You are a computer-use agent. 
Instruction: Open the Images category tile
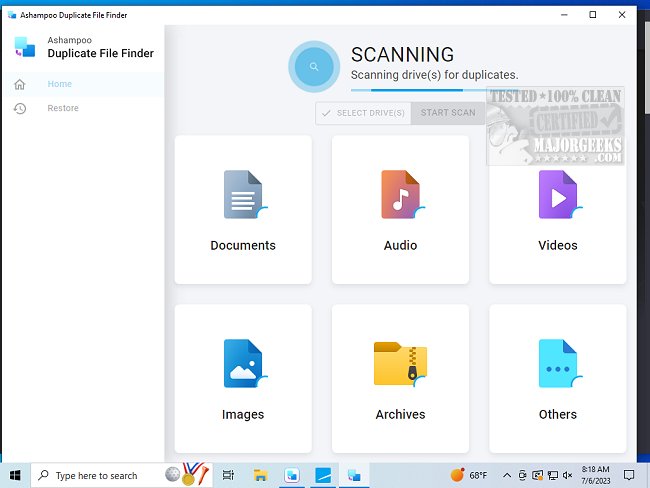click(243, 378)
